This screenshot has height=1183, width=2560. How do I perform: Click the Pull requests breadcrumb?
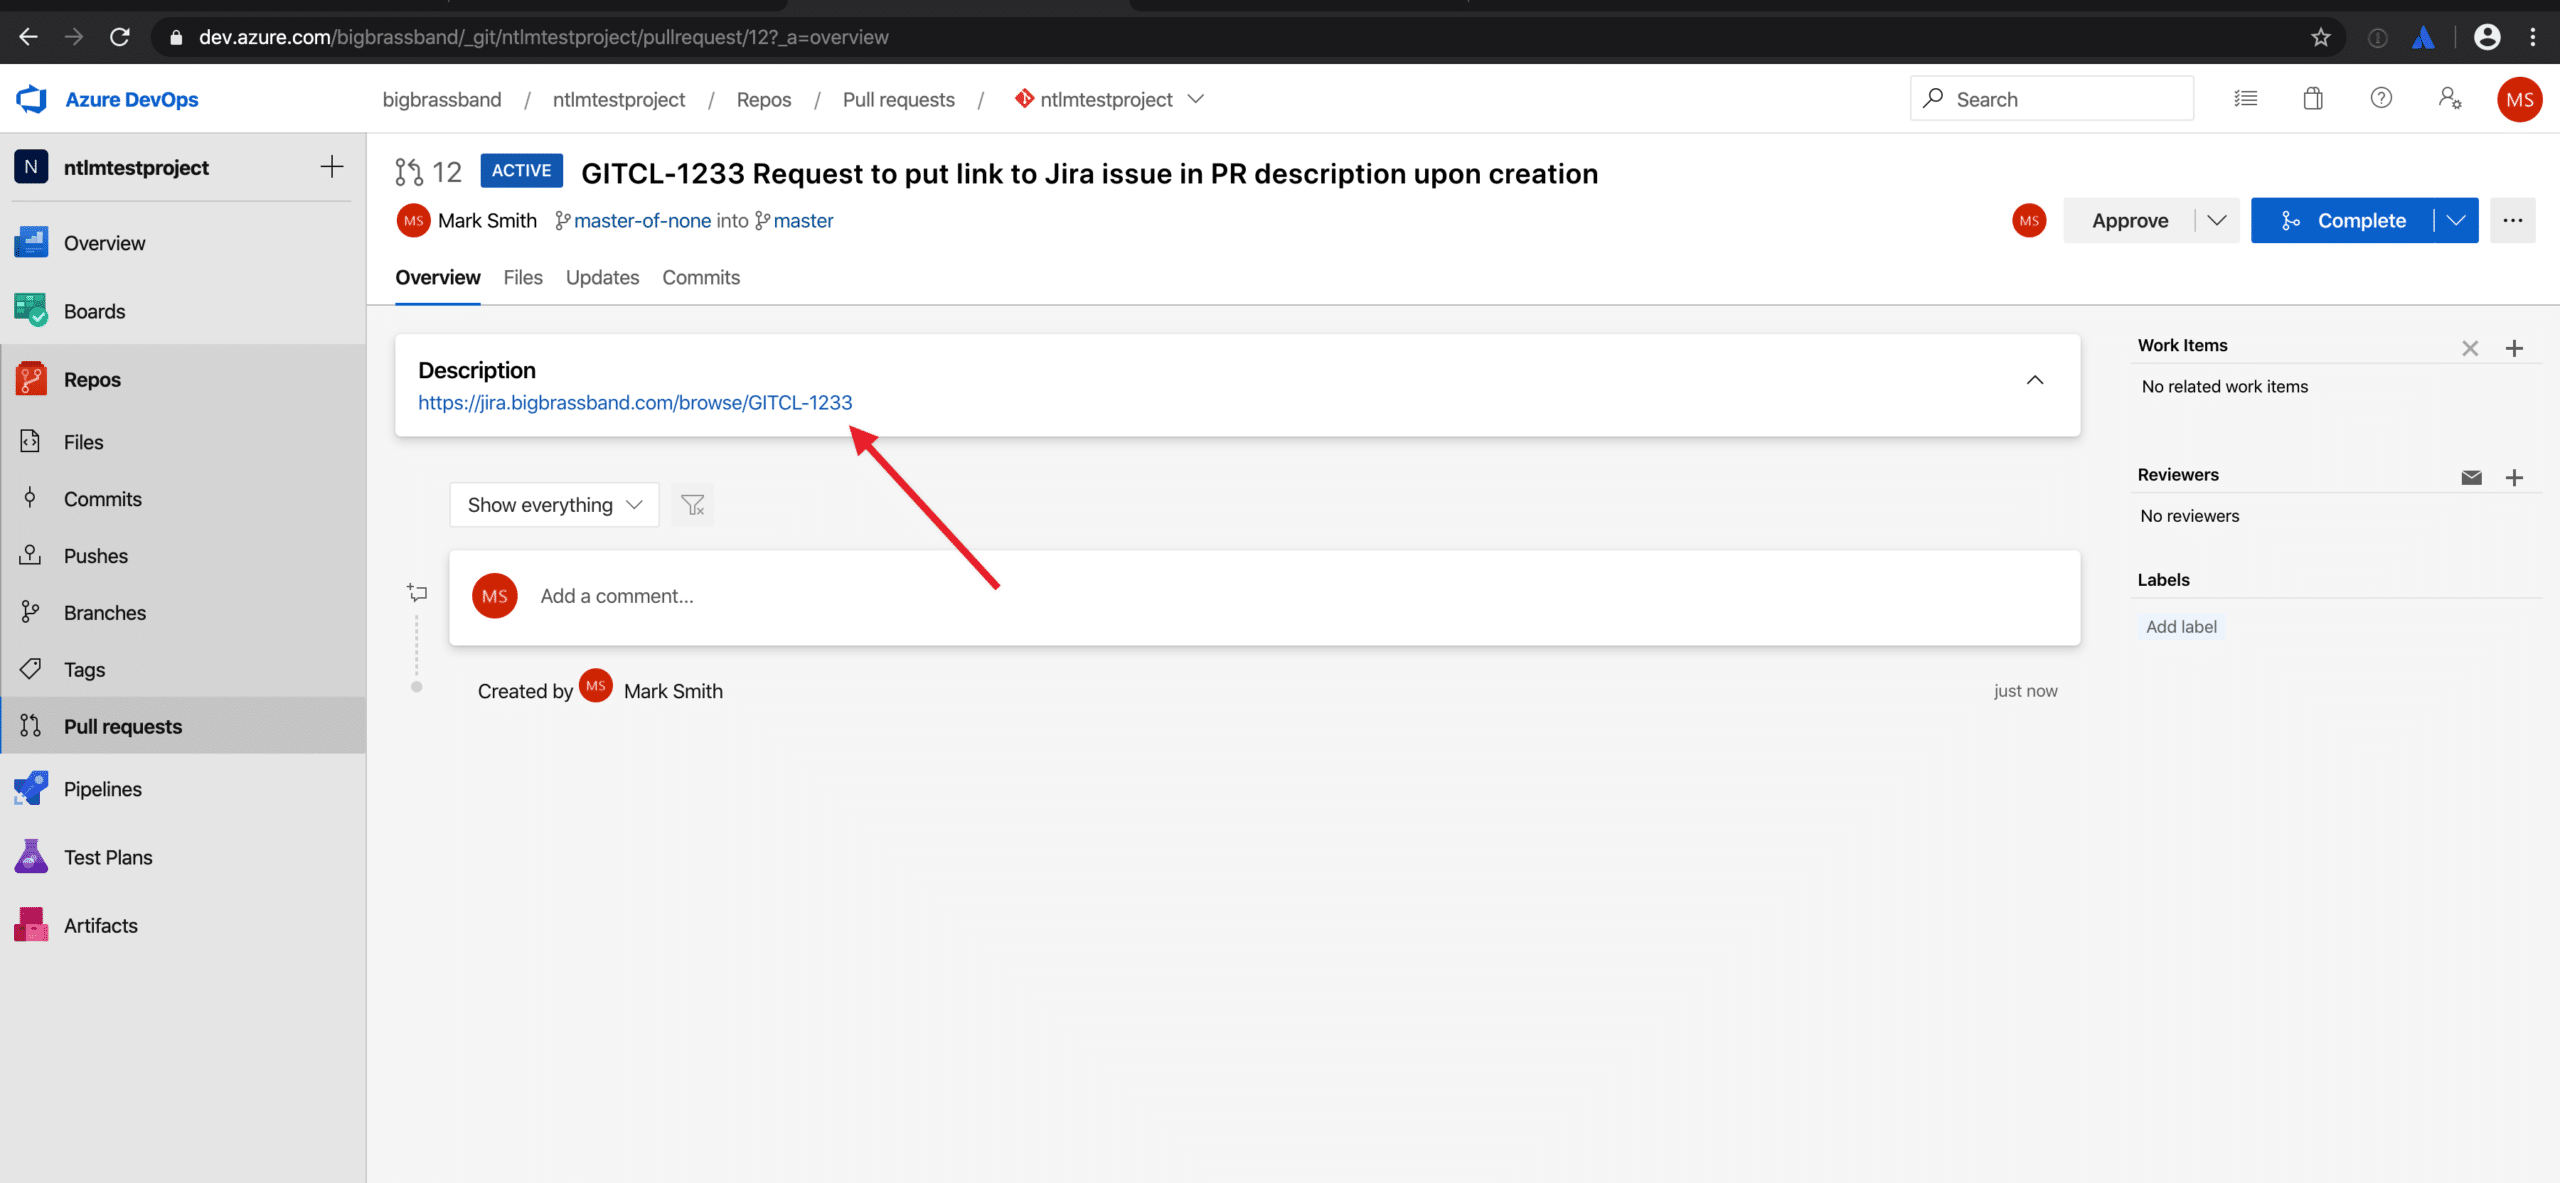tap(899, 99)
